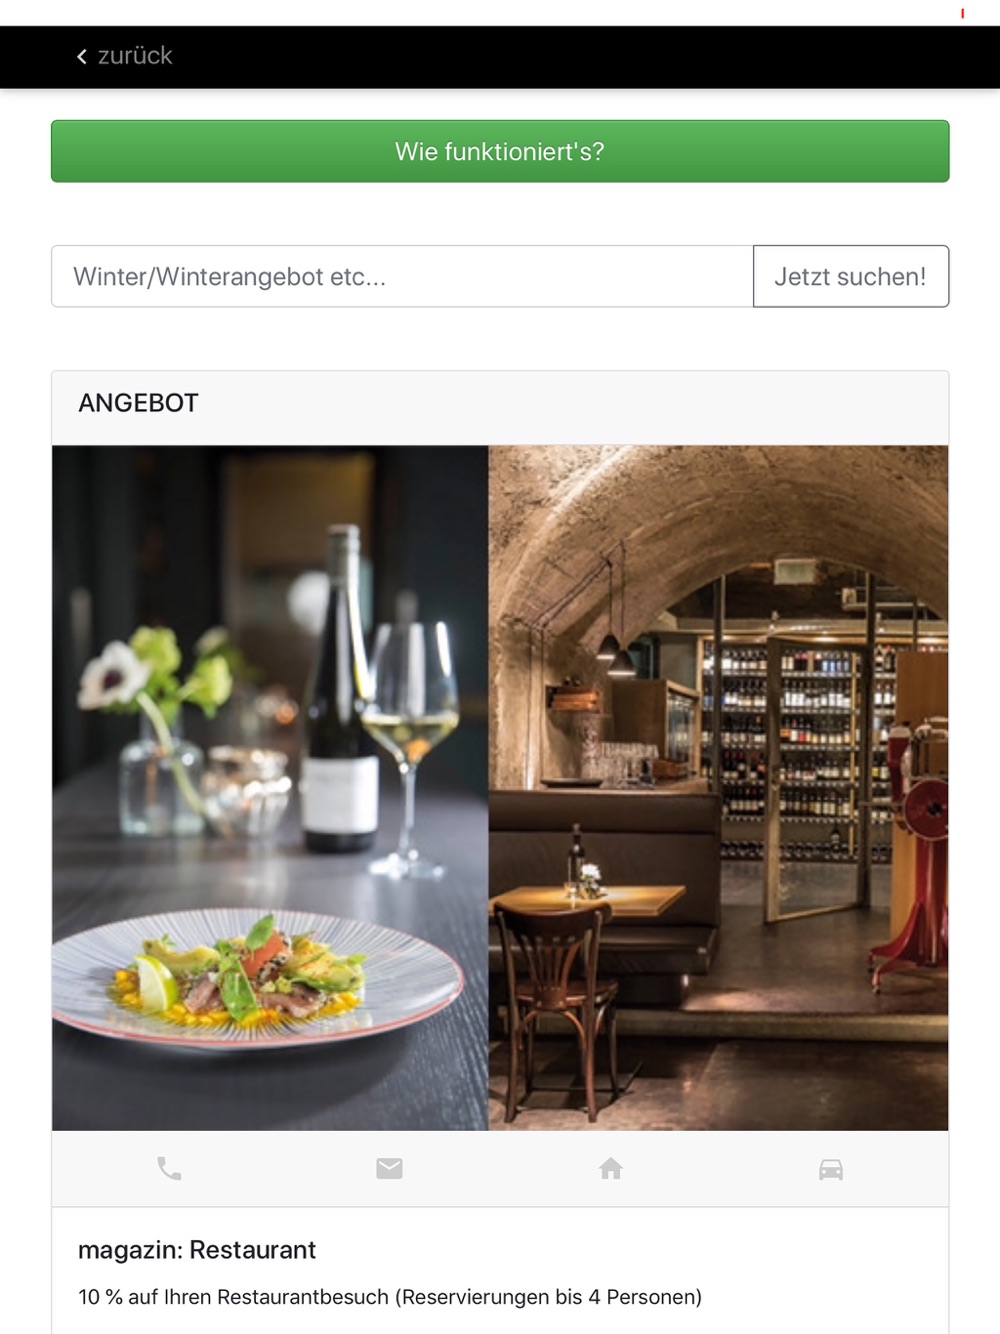Open the magazin: Restaurant offer title
This screenshot has width=1000, height=1334.
point(197,1250)
